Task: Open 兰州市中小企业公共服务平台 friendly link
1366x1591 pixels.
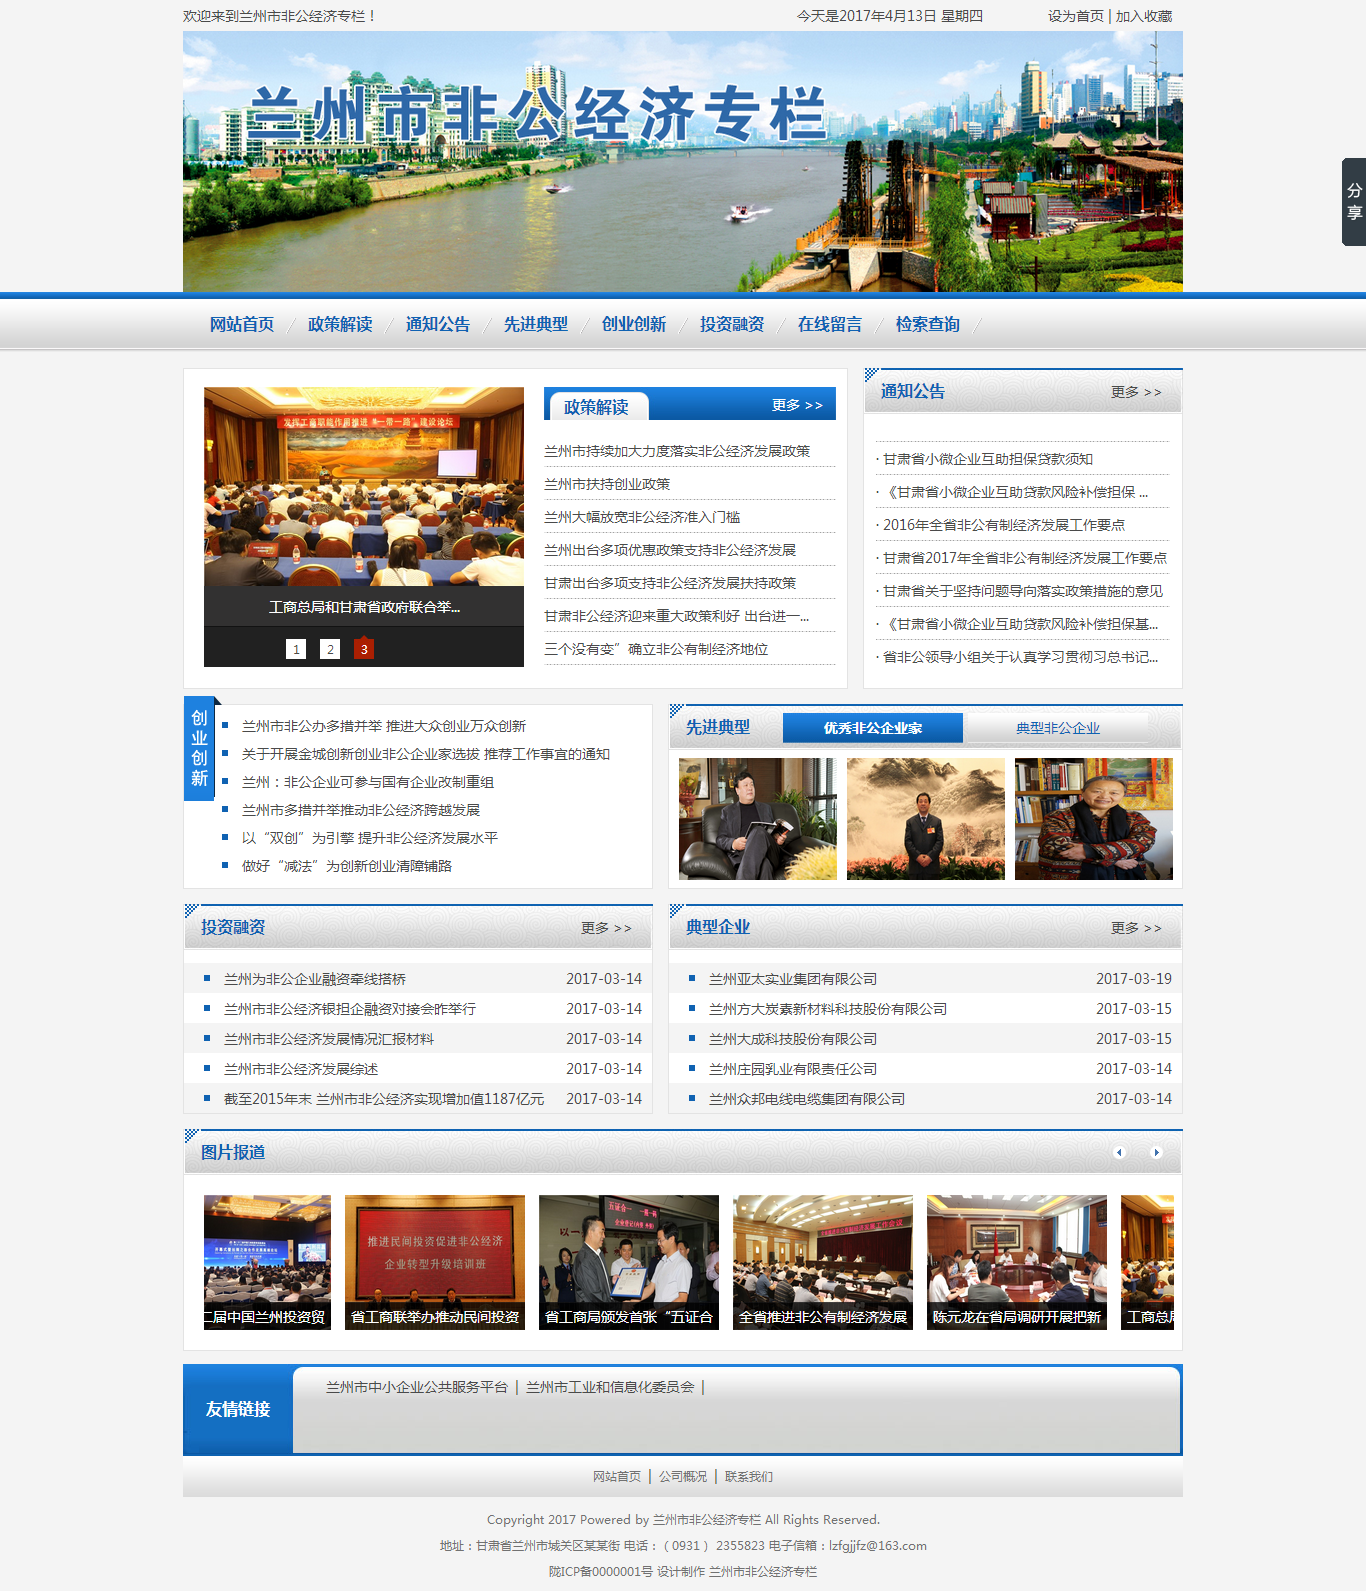Action: click(x=416, y=1387)
